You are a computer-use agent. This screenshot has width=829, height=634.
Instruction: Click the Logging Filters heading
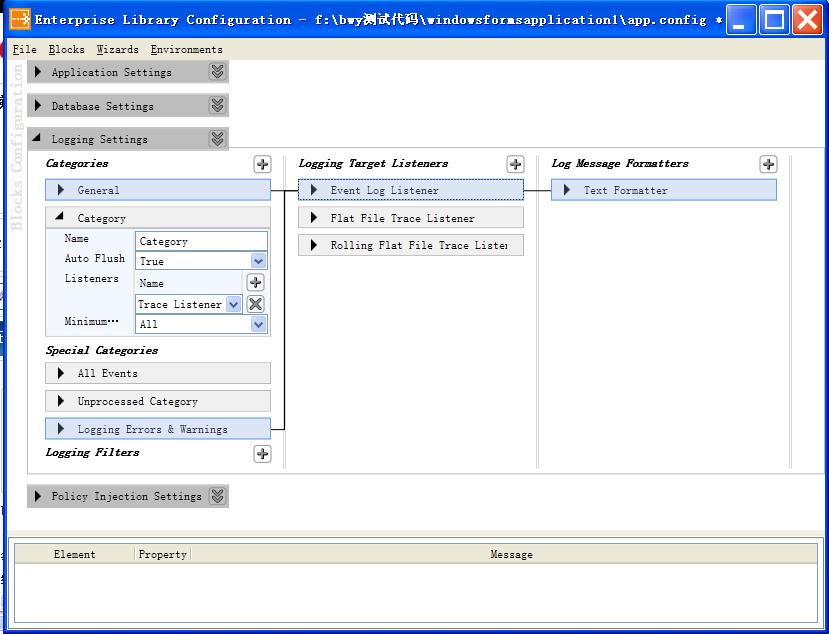click(93, 452)
